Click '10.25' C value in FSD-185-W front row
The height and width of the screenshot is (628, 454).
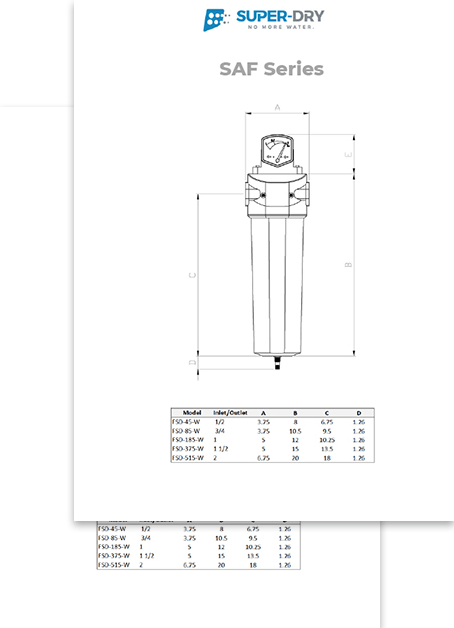[x=327, y=440]
